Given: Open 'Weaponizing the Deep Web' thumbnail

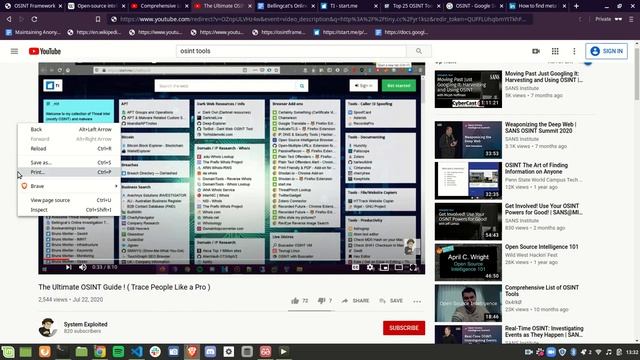Looking at the screenshot, I should coord(468,140).
